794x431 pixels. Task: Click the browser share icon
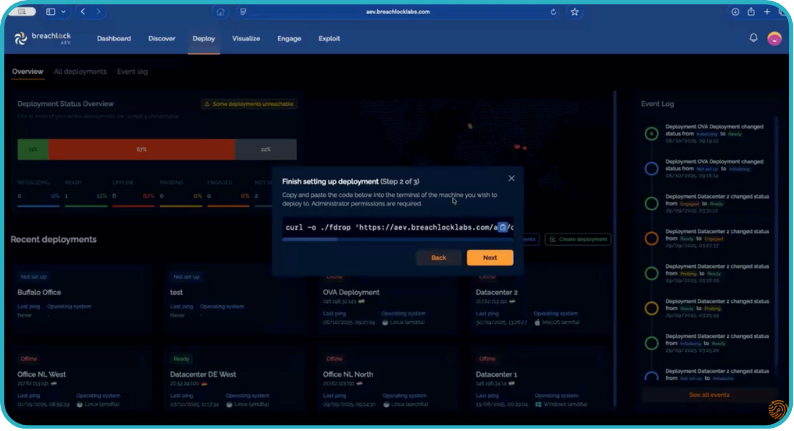point(751,12)
